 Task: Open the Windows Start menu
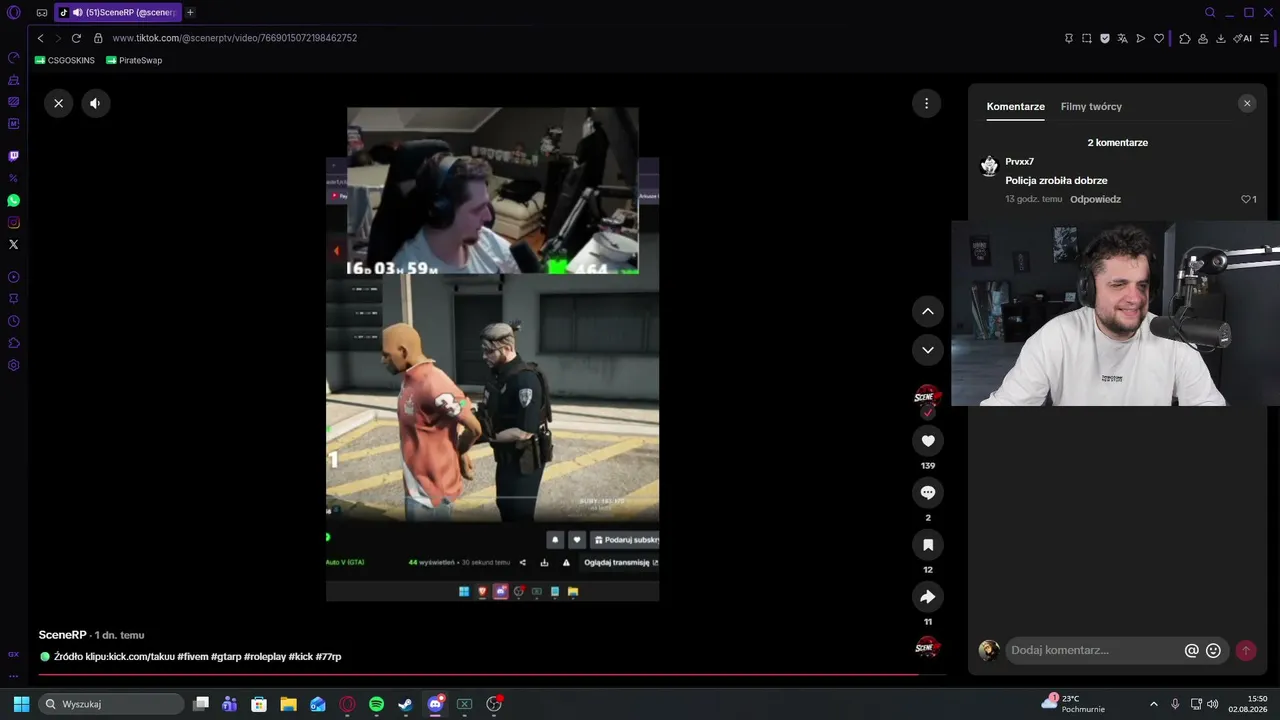click(x=21, y=704)
